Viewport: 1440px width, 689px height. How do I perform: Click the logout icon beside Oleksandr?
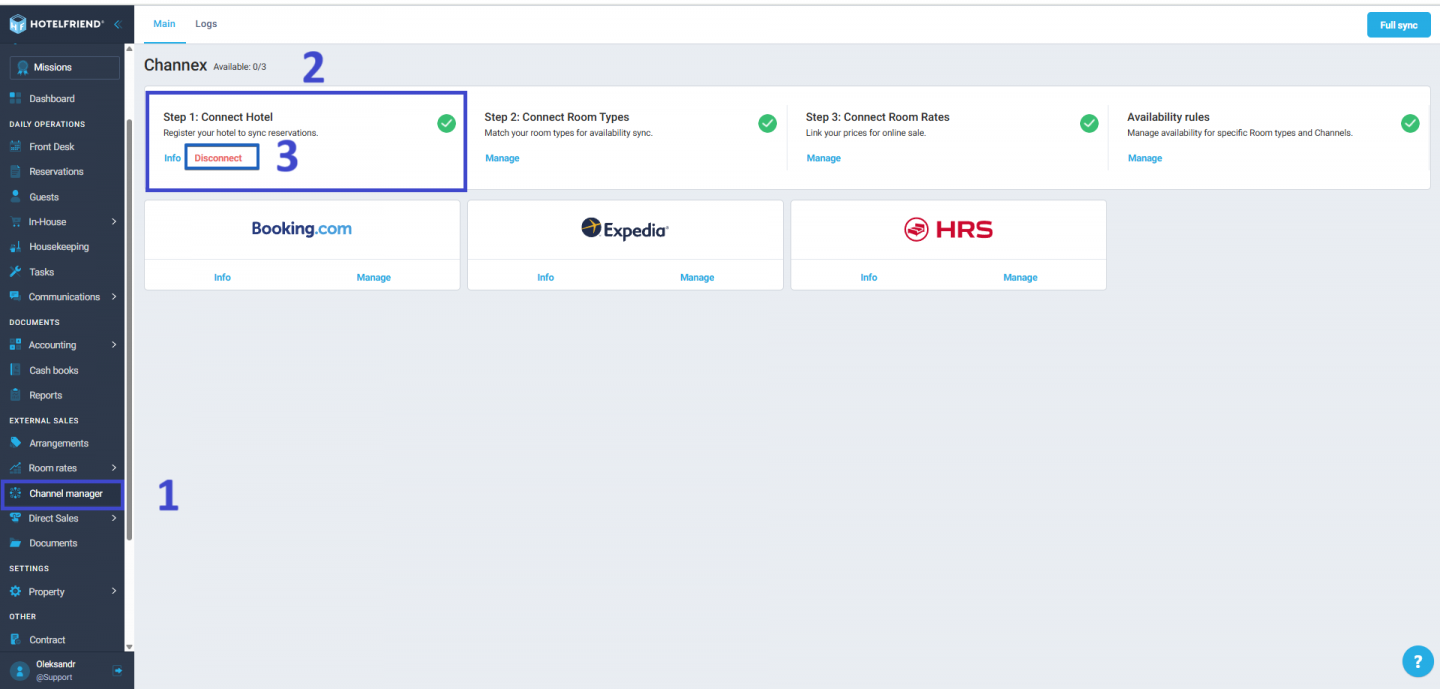point(118,670)
